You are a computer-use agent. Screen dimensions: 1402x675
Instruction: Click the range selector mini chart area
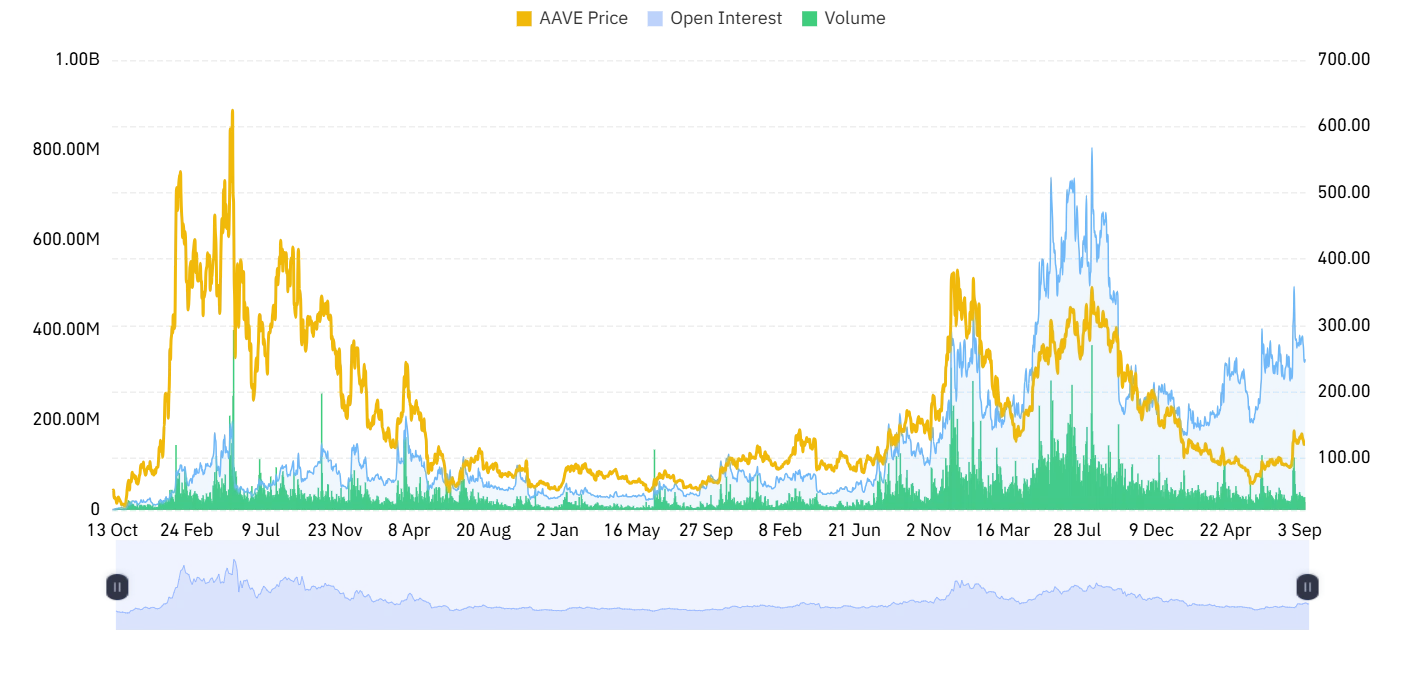point(712,585)
